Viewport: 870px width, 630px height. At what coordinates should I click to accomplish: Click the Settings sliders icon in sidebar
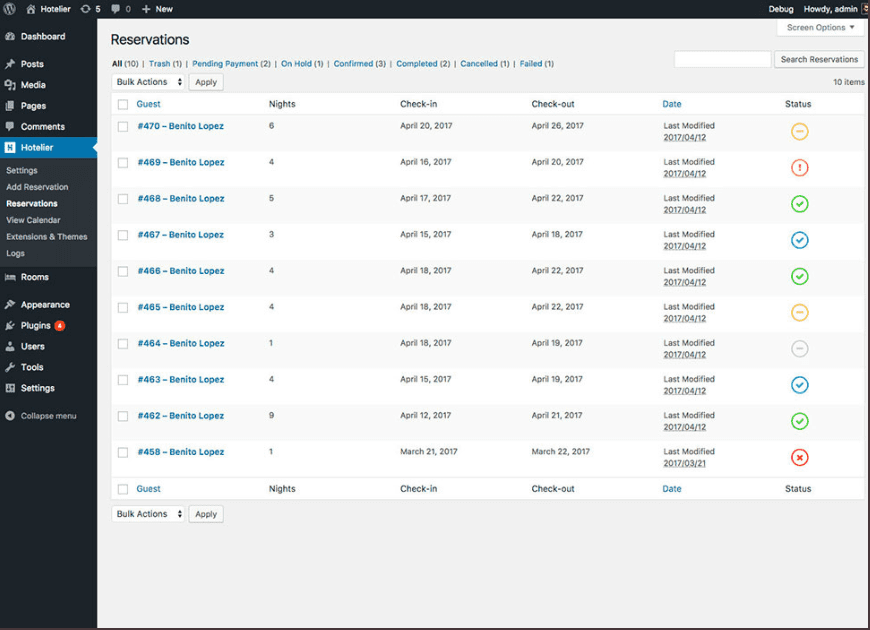pyautogui.click(x=10, y=388)
